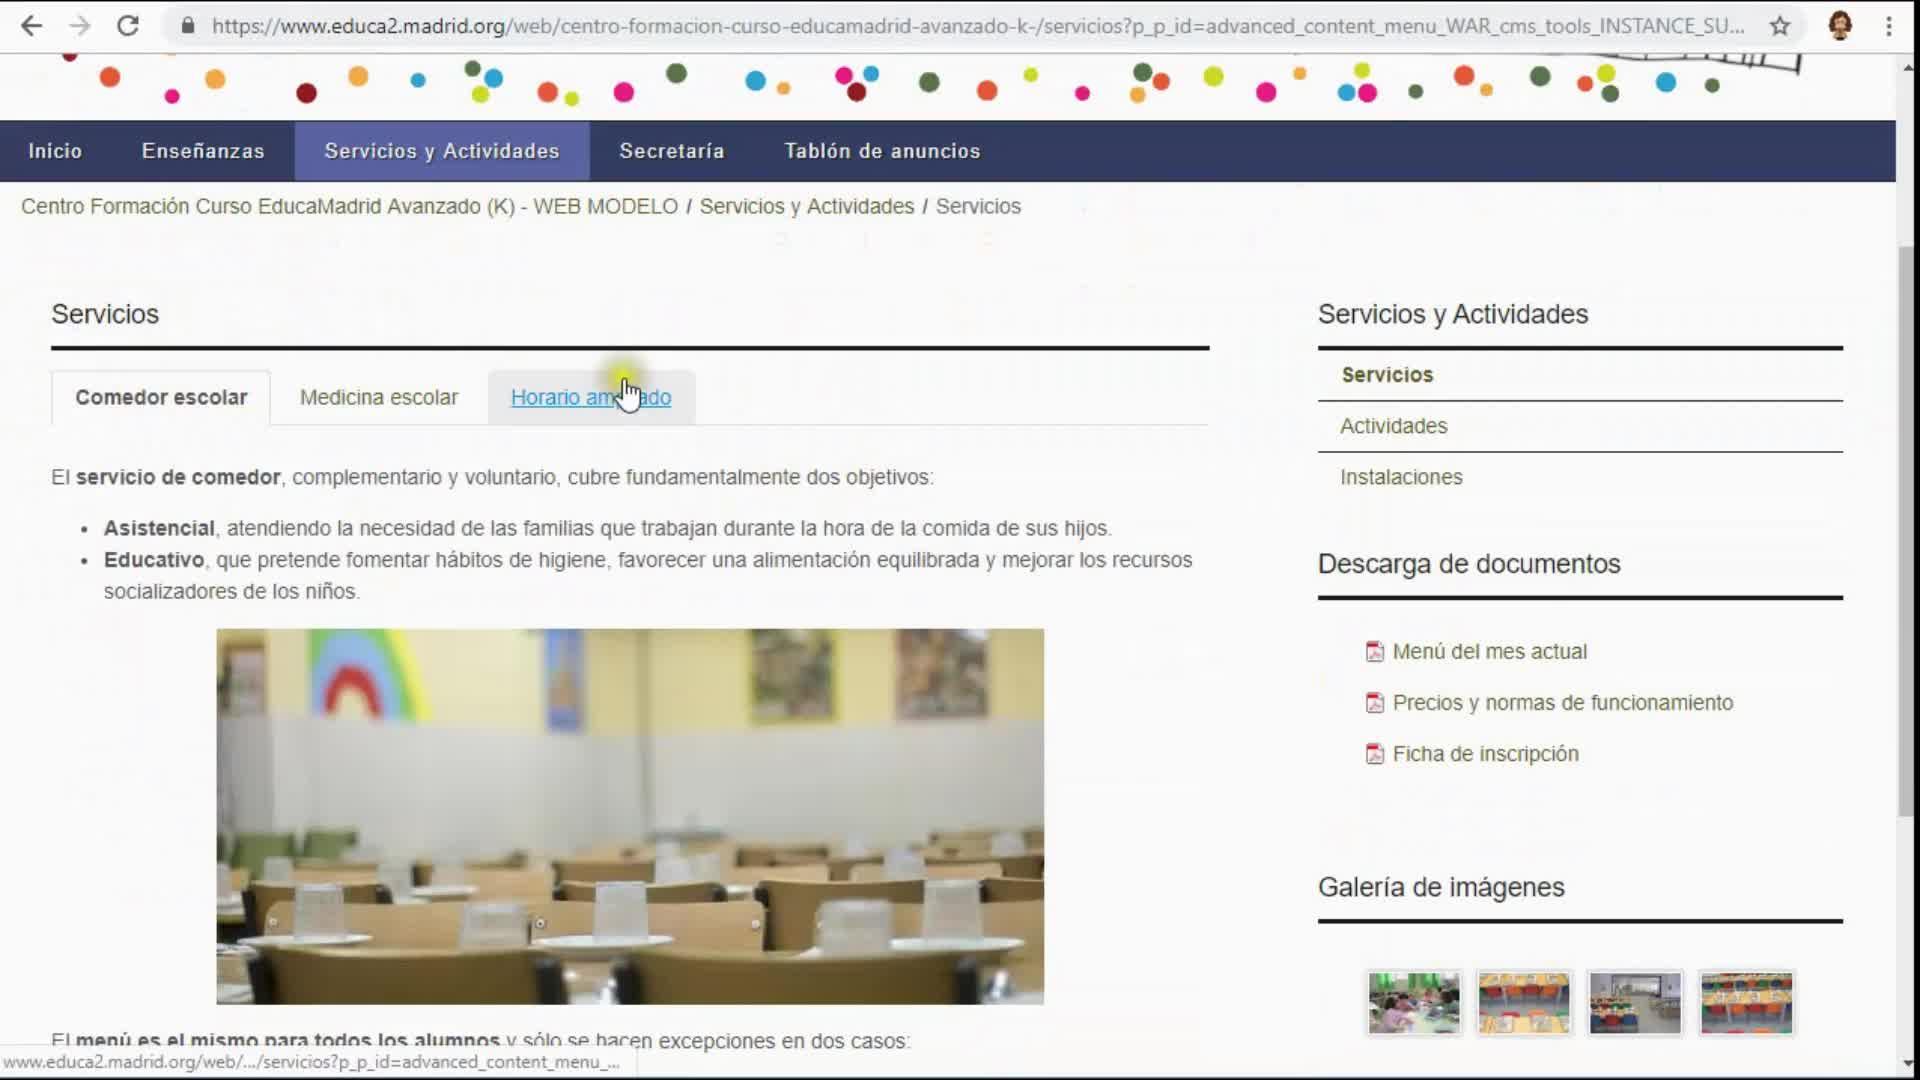Open the Actividades sidebar link
Viewport: 1920px width, 1080px height.
[1393, 426]
